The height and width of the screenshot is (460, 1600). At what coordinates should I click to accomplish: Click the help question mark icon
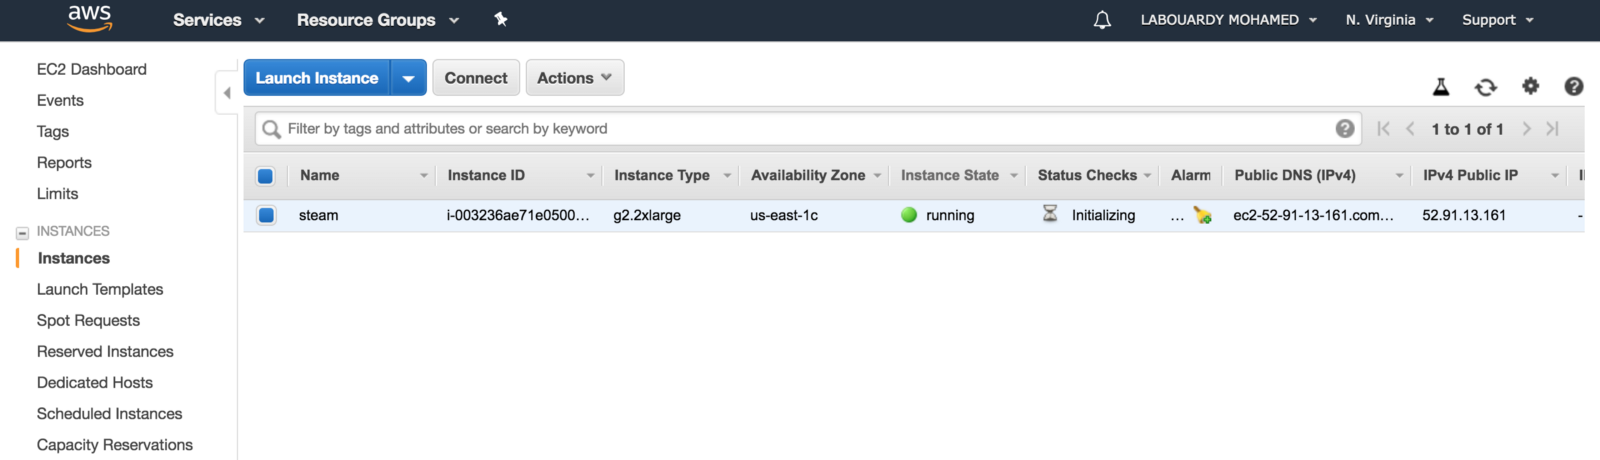click(x=1573, y=87)
